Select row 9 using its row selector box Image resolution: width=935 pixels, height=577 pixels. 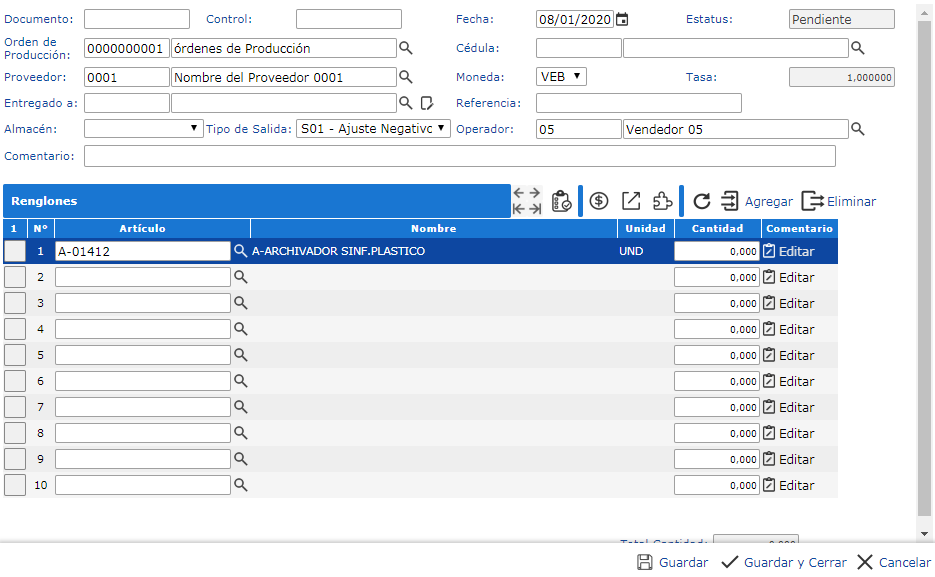coord(15,459)
